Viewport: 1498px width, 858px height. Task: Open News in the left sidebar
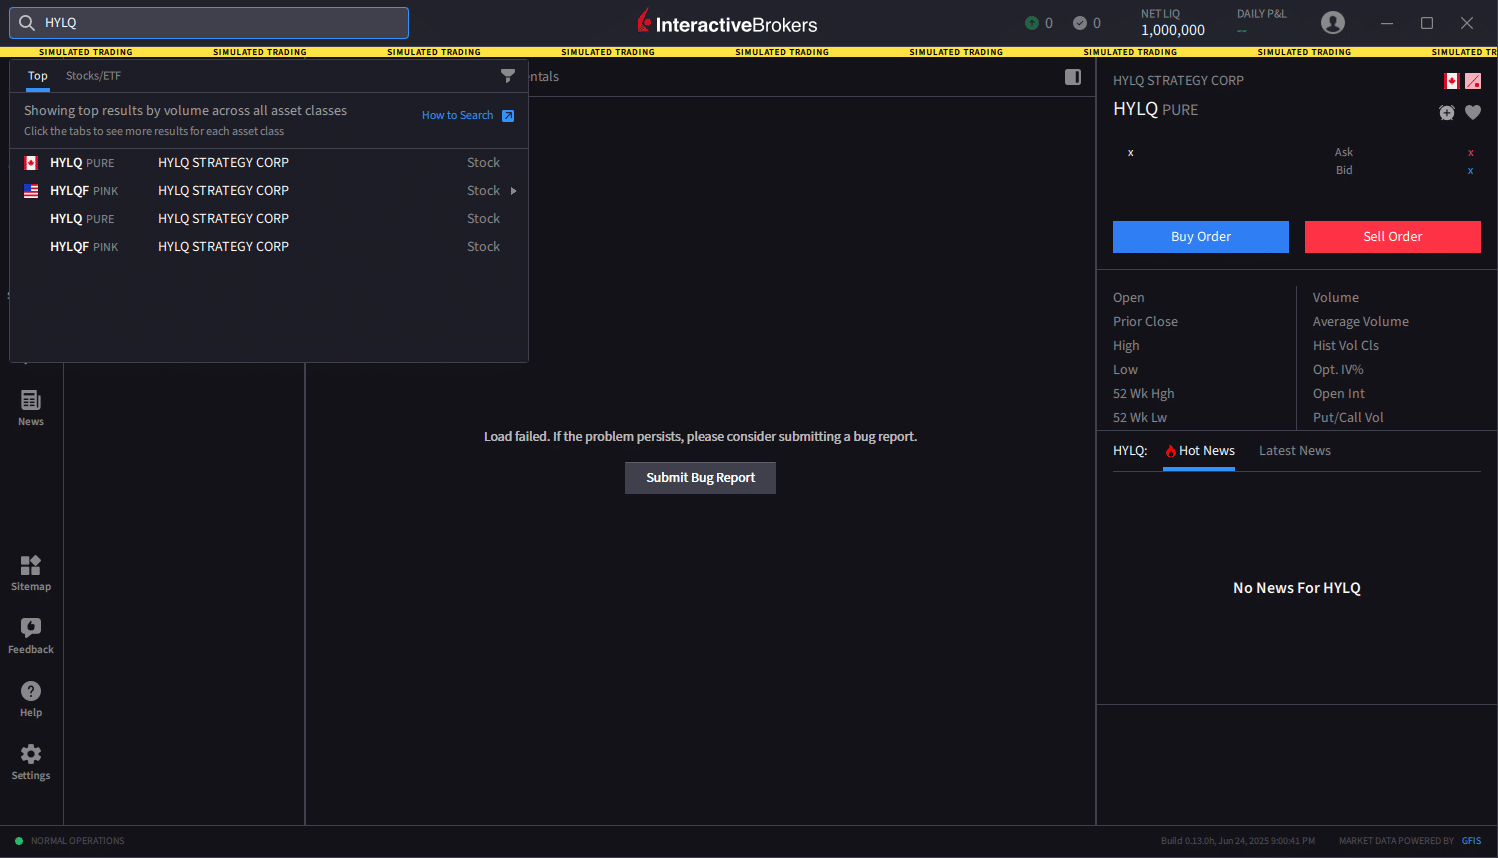point(31,408)
